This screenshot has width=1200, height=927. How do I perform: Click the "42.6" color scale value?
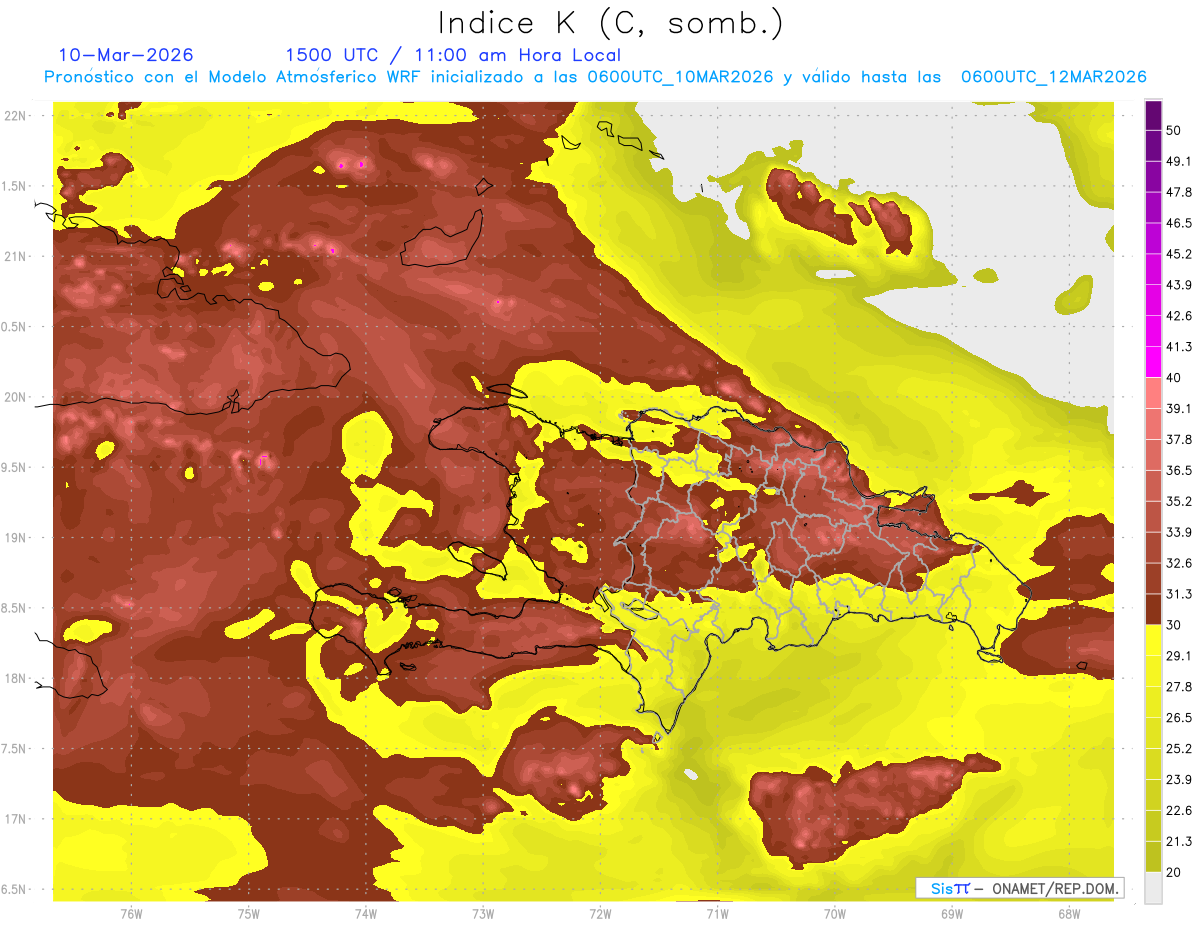tap(1179, 316)
